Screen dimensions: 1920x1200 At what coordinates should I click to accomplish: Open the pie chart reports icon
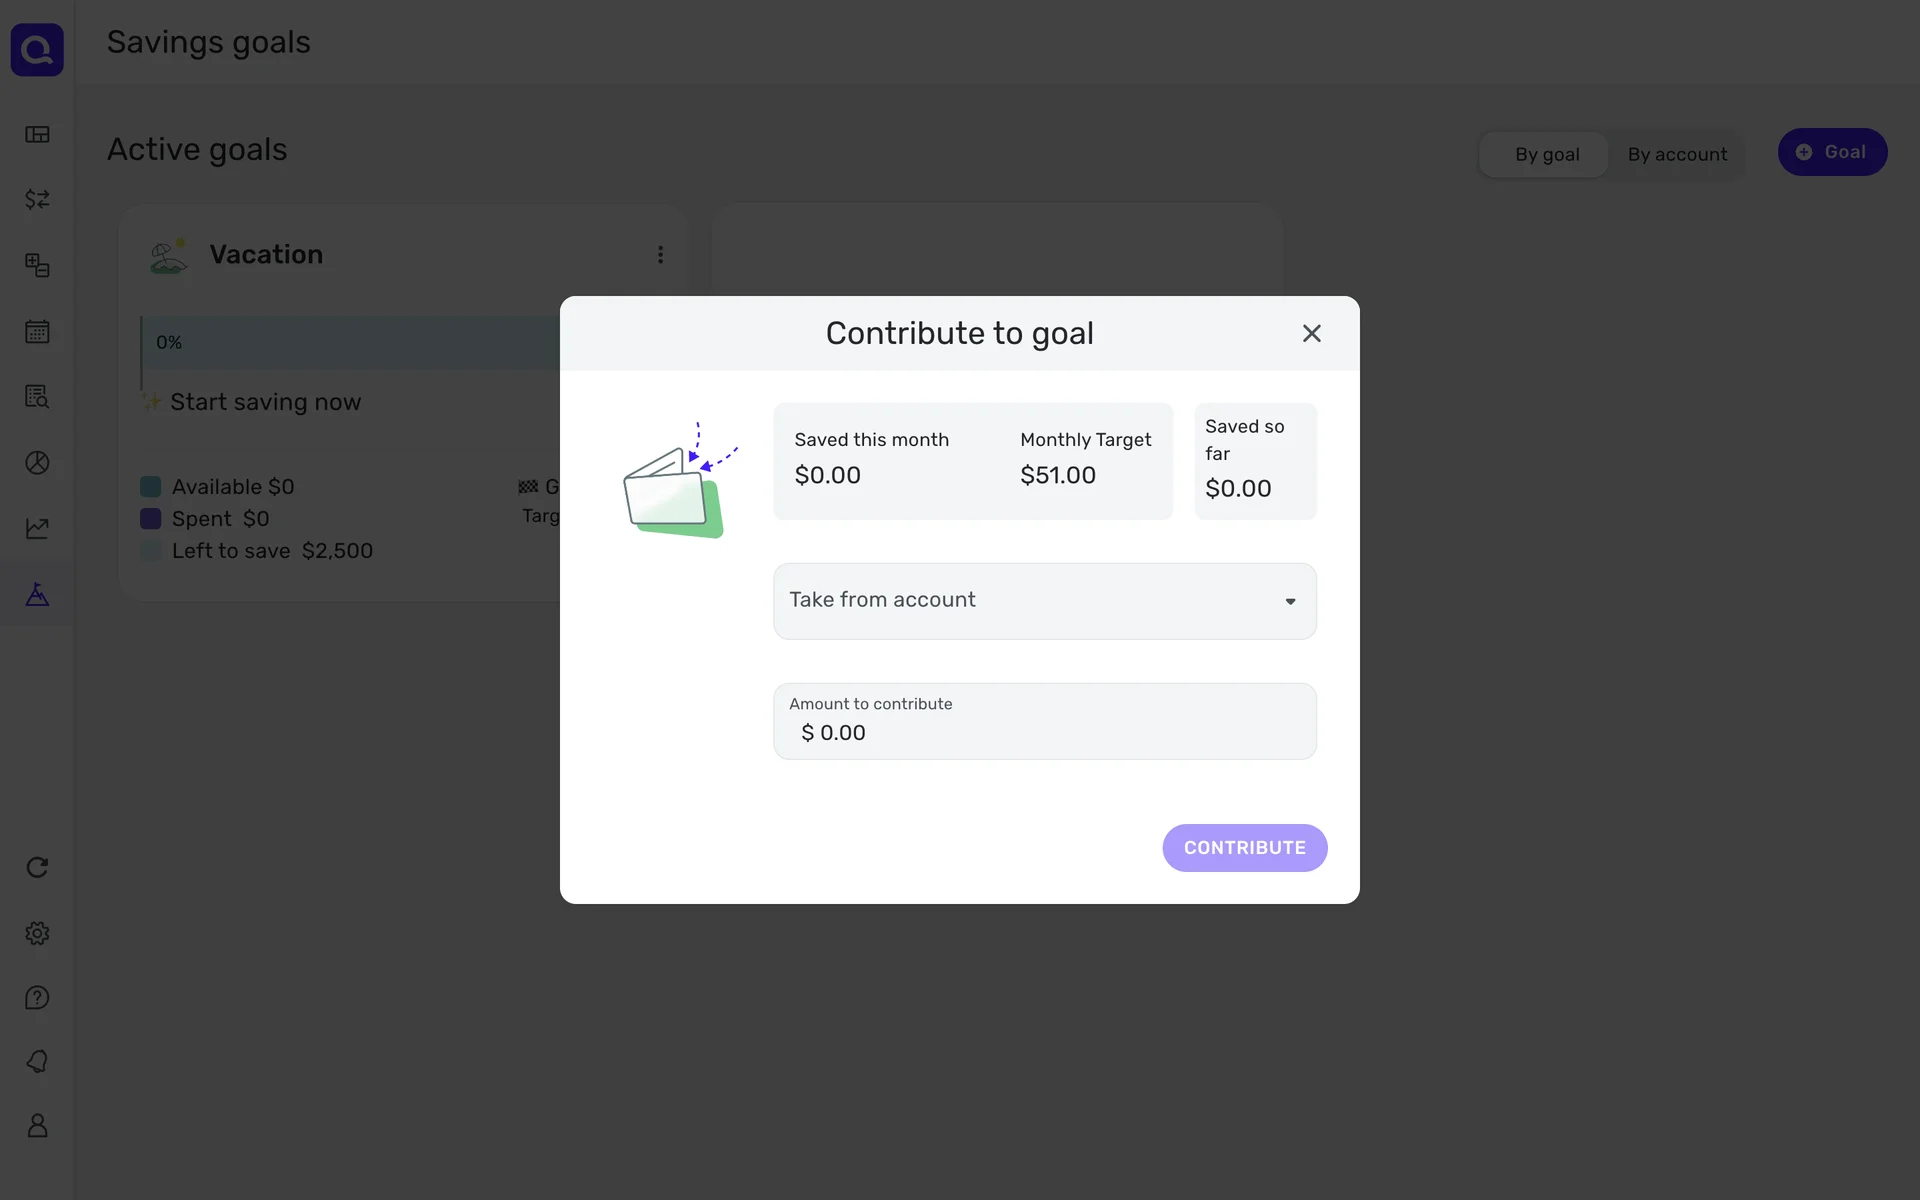37,462
